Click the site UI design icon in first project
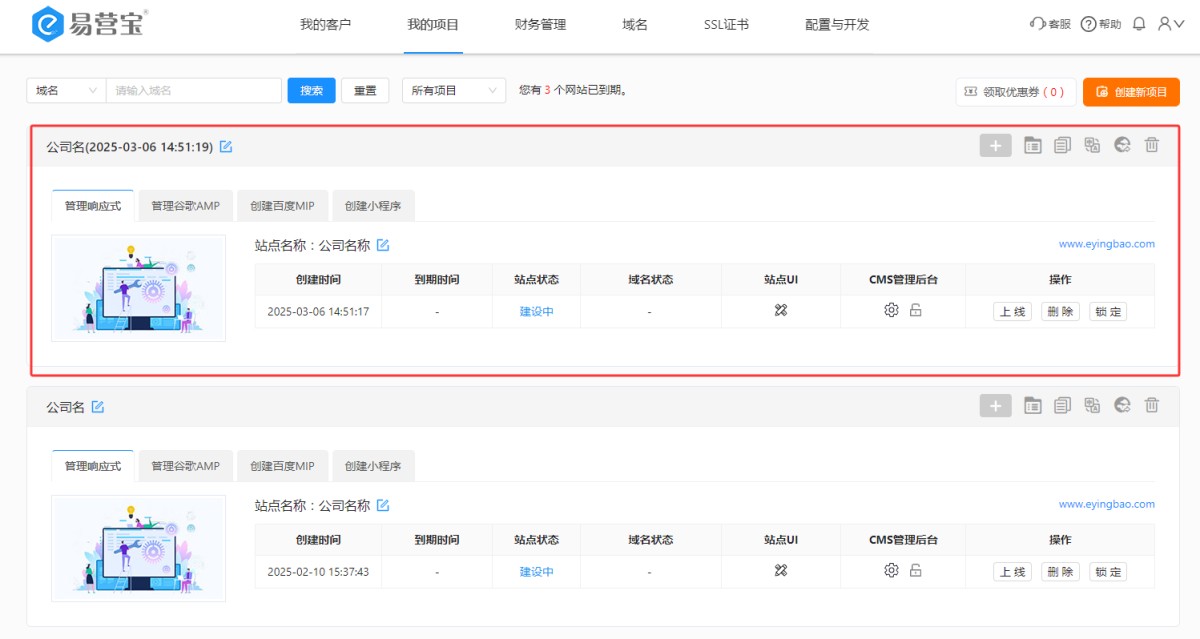 tap(781, 310)
